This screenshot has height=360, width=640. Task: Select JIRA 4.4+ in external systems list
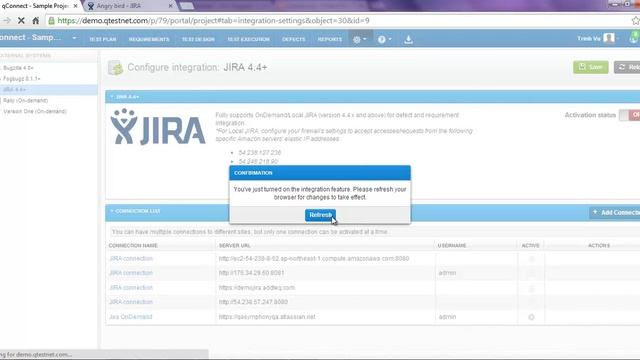pyautogui.click(x=48, y=89)
